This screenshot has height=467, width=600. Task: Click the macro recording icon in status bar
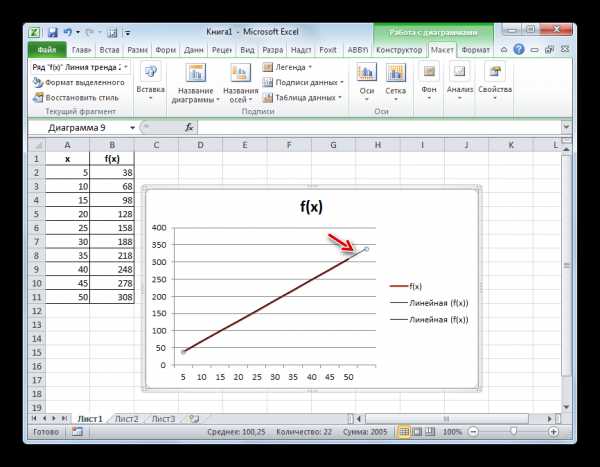click(77, 432)
